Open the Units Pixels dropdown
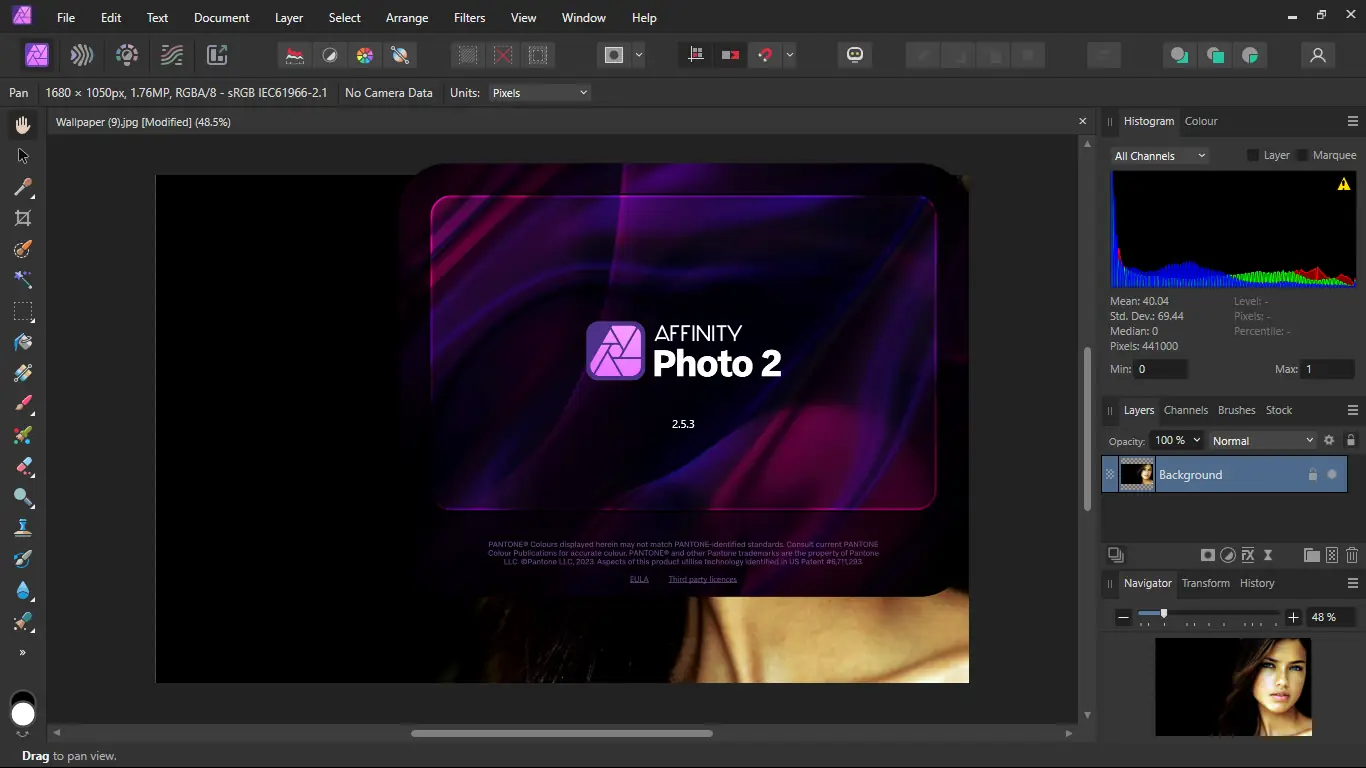 coord(540,93)
